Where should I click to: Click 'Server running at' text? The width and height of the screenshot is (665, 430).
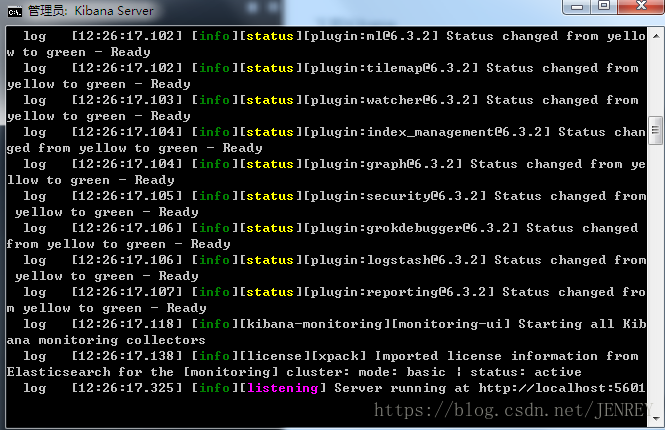[x=402, y=388]
